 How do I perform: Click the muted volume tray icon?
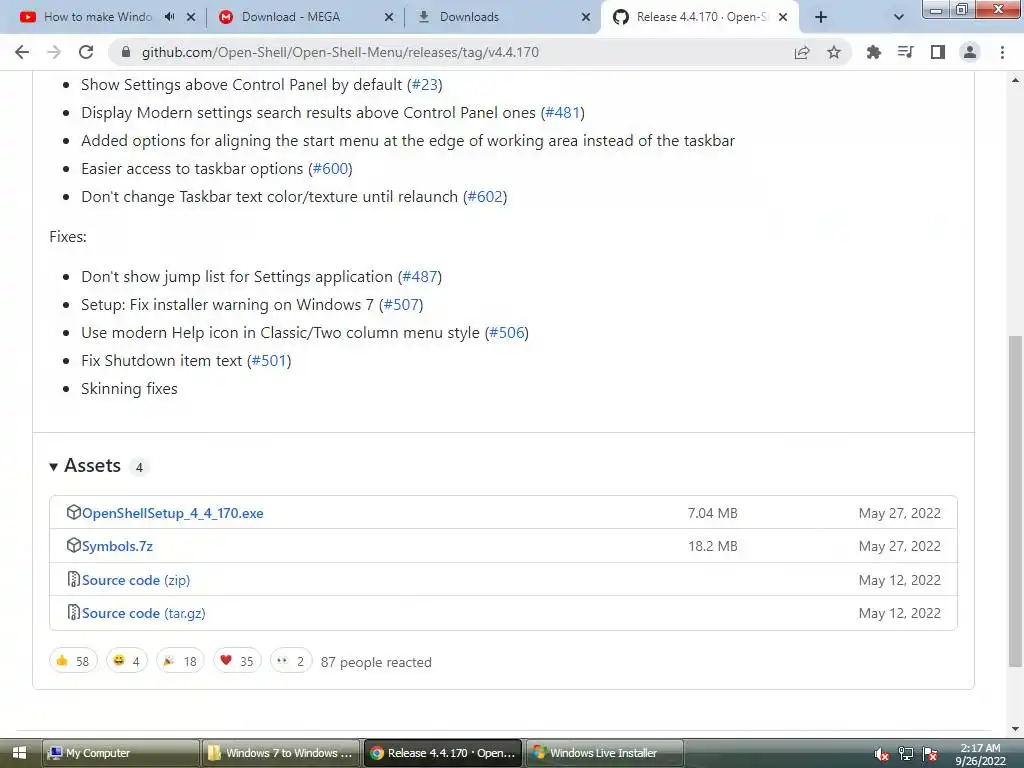(881, 754)
